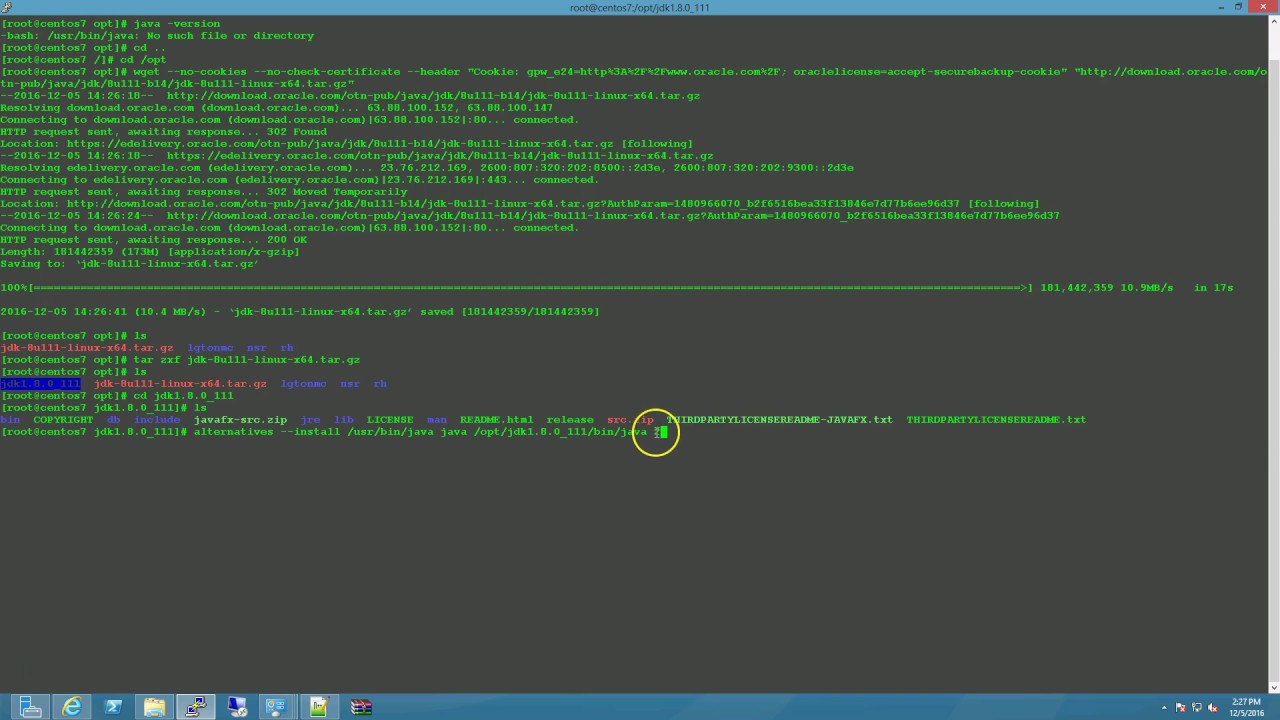Click the window title root@centos7:/opt/jdk1.8.0_111
Screen dimensions: 1280x720
tap(640, 8)
